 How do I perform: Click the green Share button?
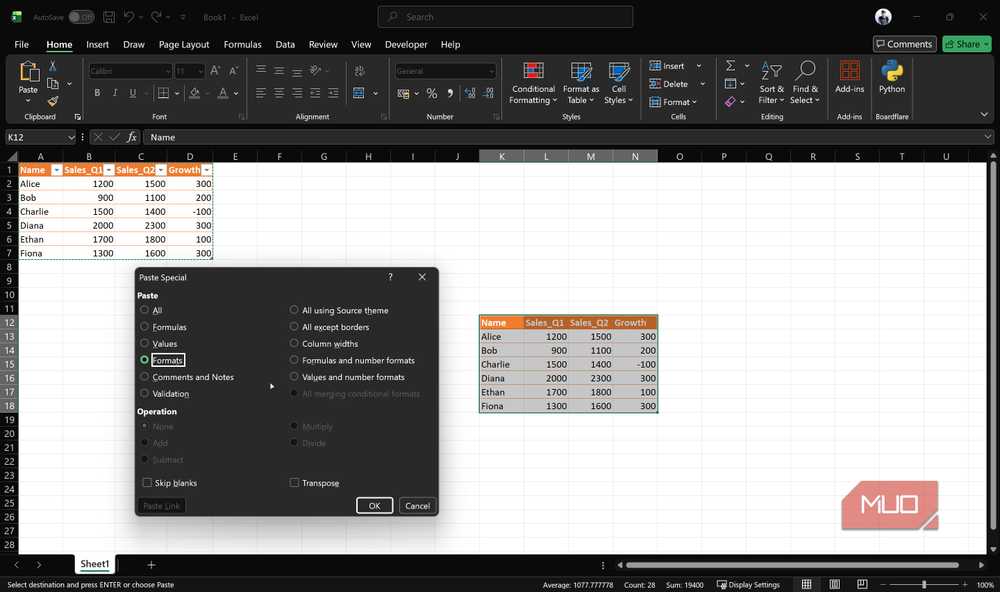click(x=966, y=44)
